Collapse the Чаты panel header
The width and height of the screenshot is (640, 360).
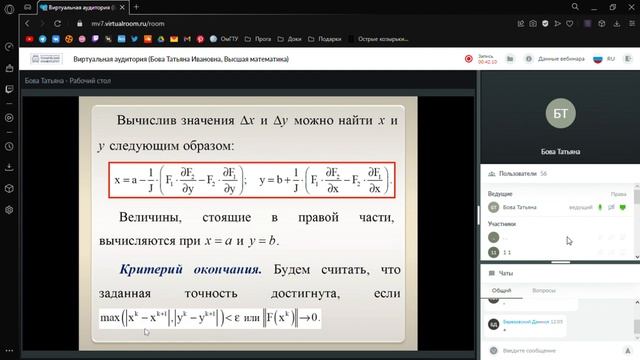click(560, 273)
